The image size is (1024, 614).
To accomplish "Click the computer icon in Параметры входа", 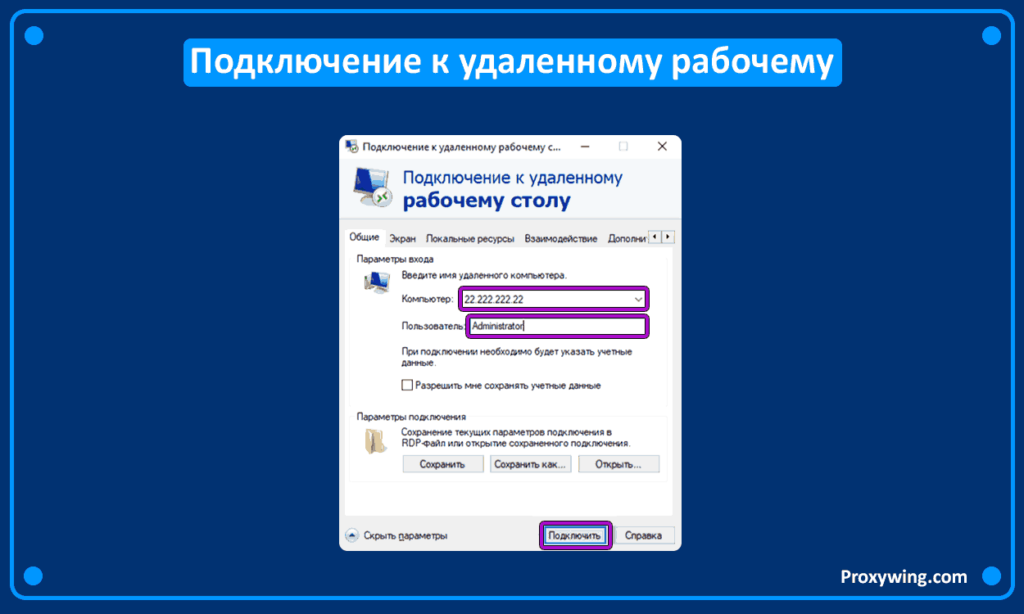I will click(377, 282).
